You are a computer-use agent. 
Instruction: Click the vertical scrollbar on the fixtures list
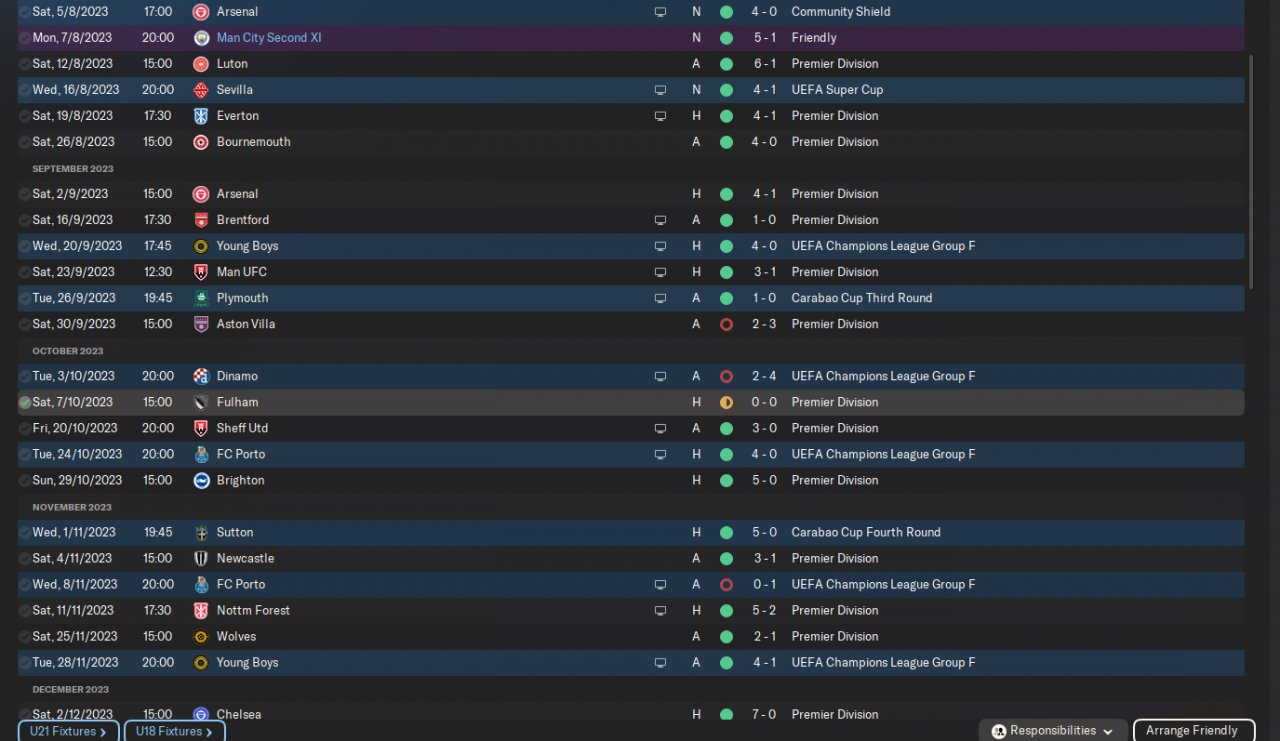(x=1251, y=170)
